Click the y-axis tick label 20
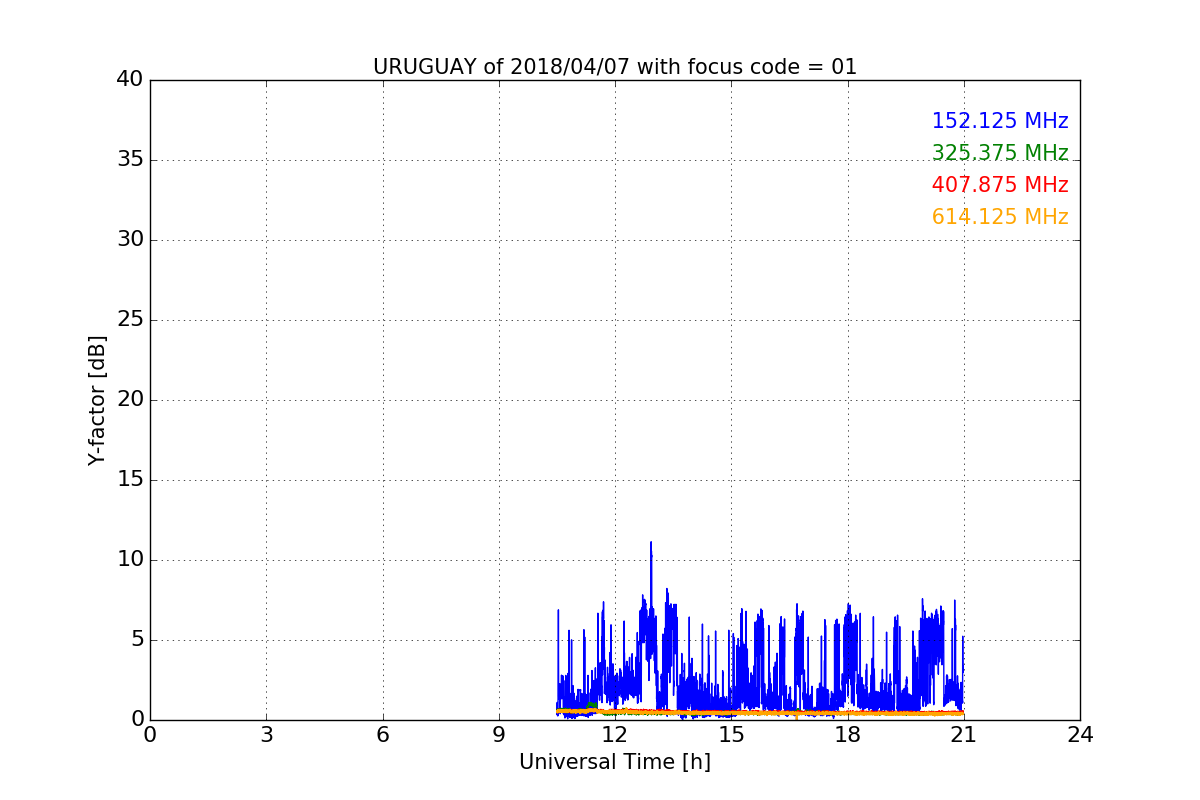 (x=130, y=400)
